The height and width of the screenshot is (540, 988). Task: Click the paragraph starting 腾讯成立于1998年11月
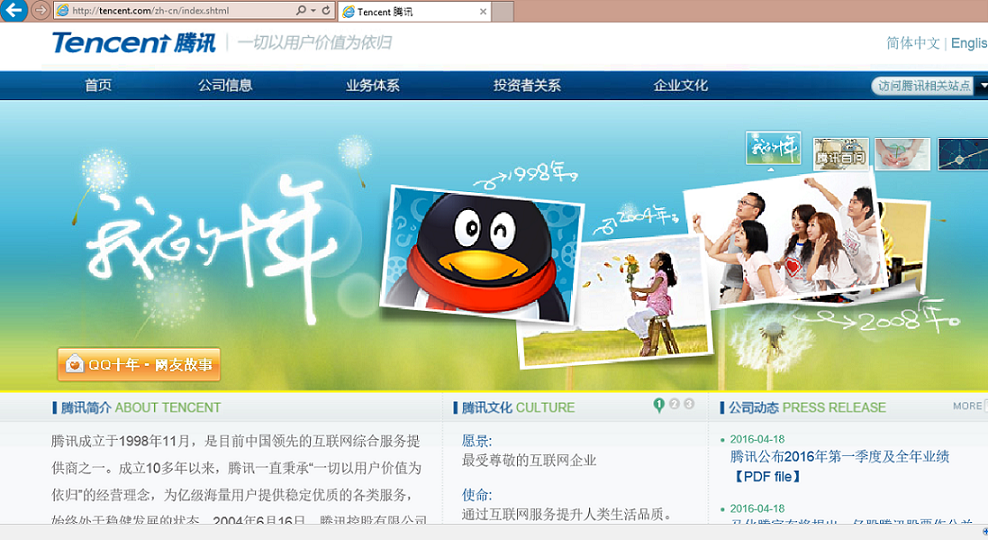[x=238, y=481]
